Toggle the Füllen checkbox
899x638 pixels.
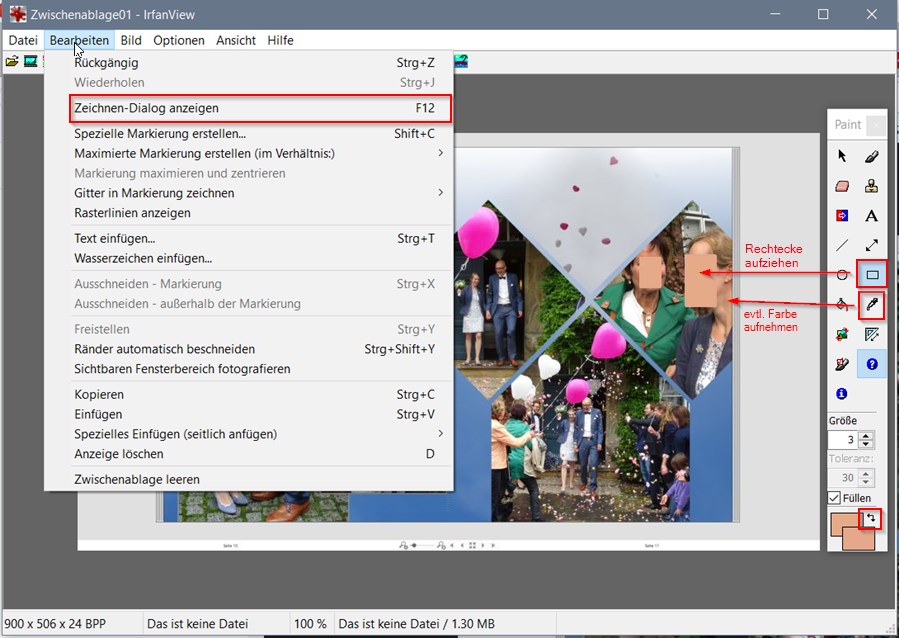(835, 498)
